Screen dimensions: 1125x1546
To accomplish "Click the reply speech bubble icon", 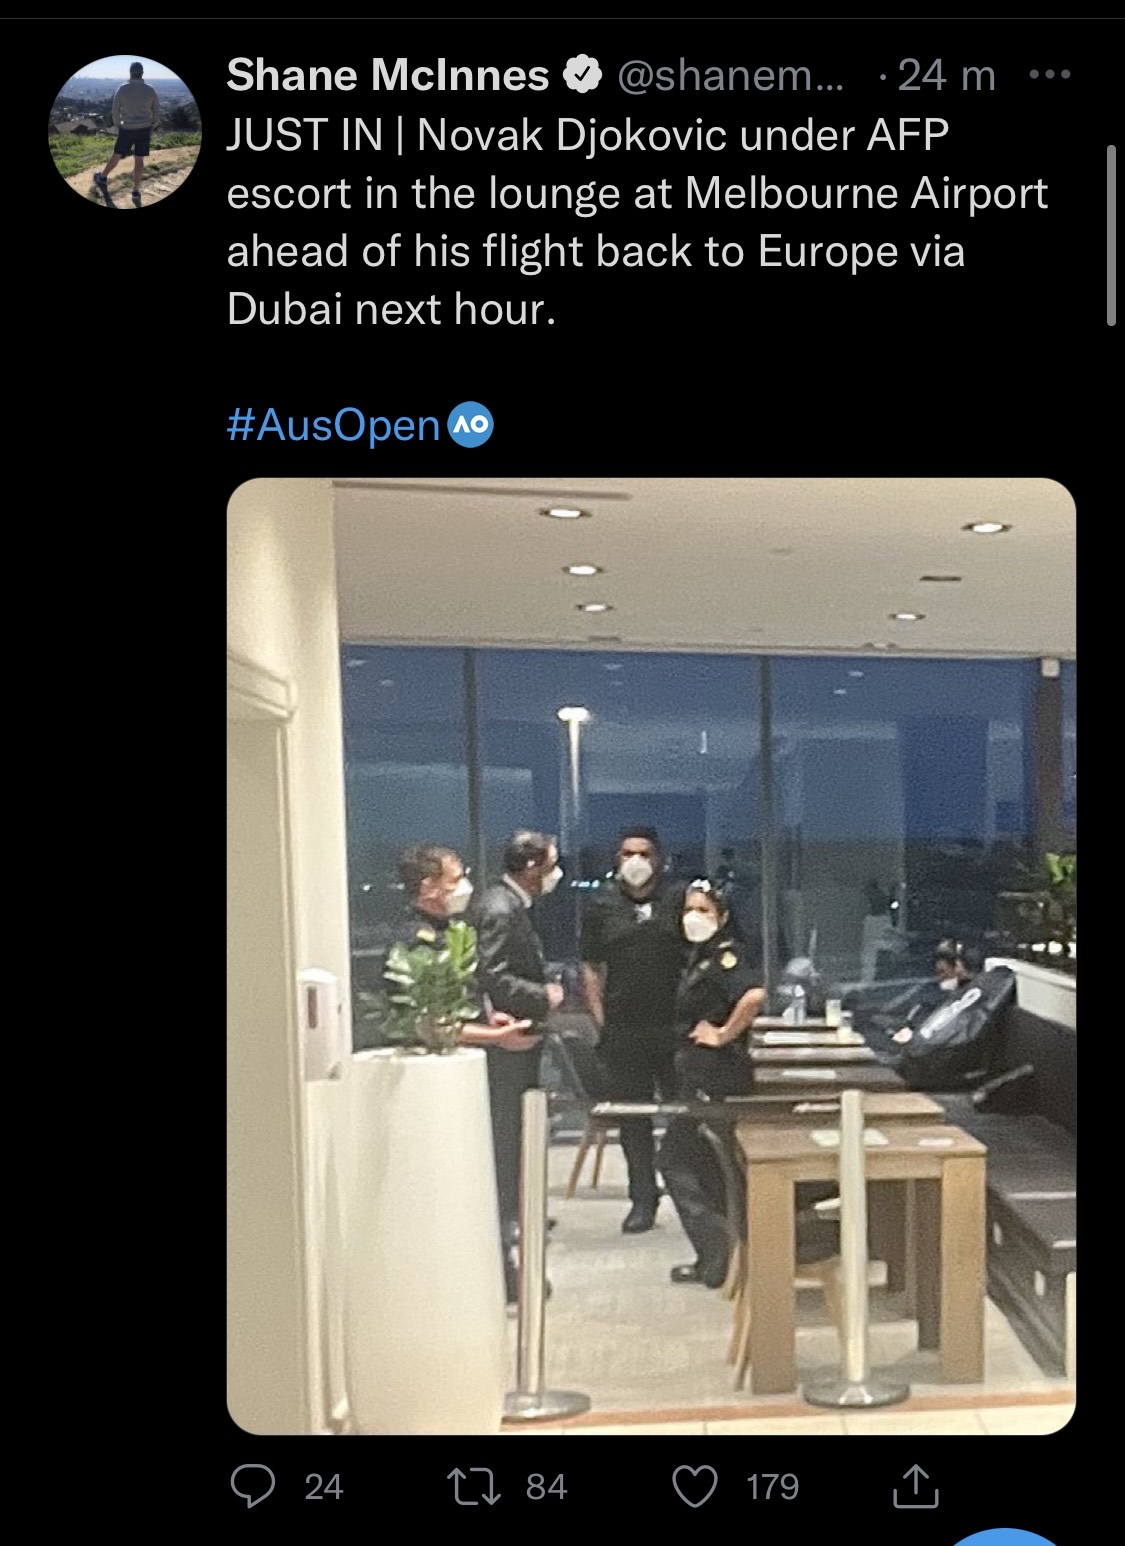I will click(253, 1486).
